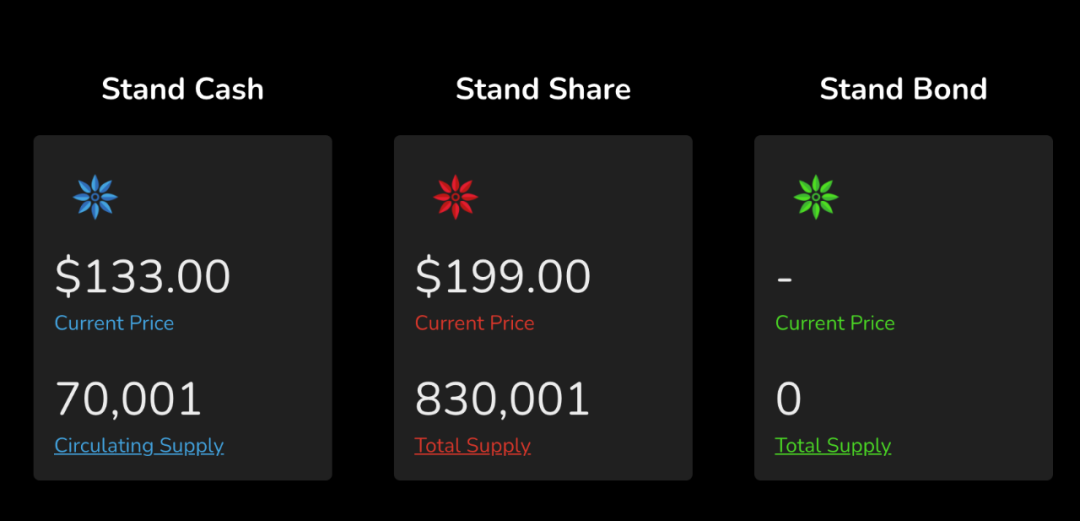This screenshot has width=1080, height=521.
Task: Click the 70,001 supply number
Action: point(128,399)
